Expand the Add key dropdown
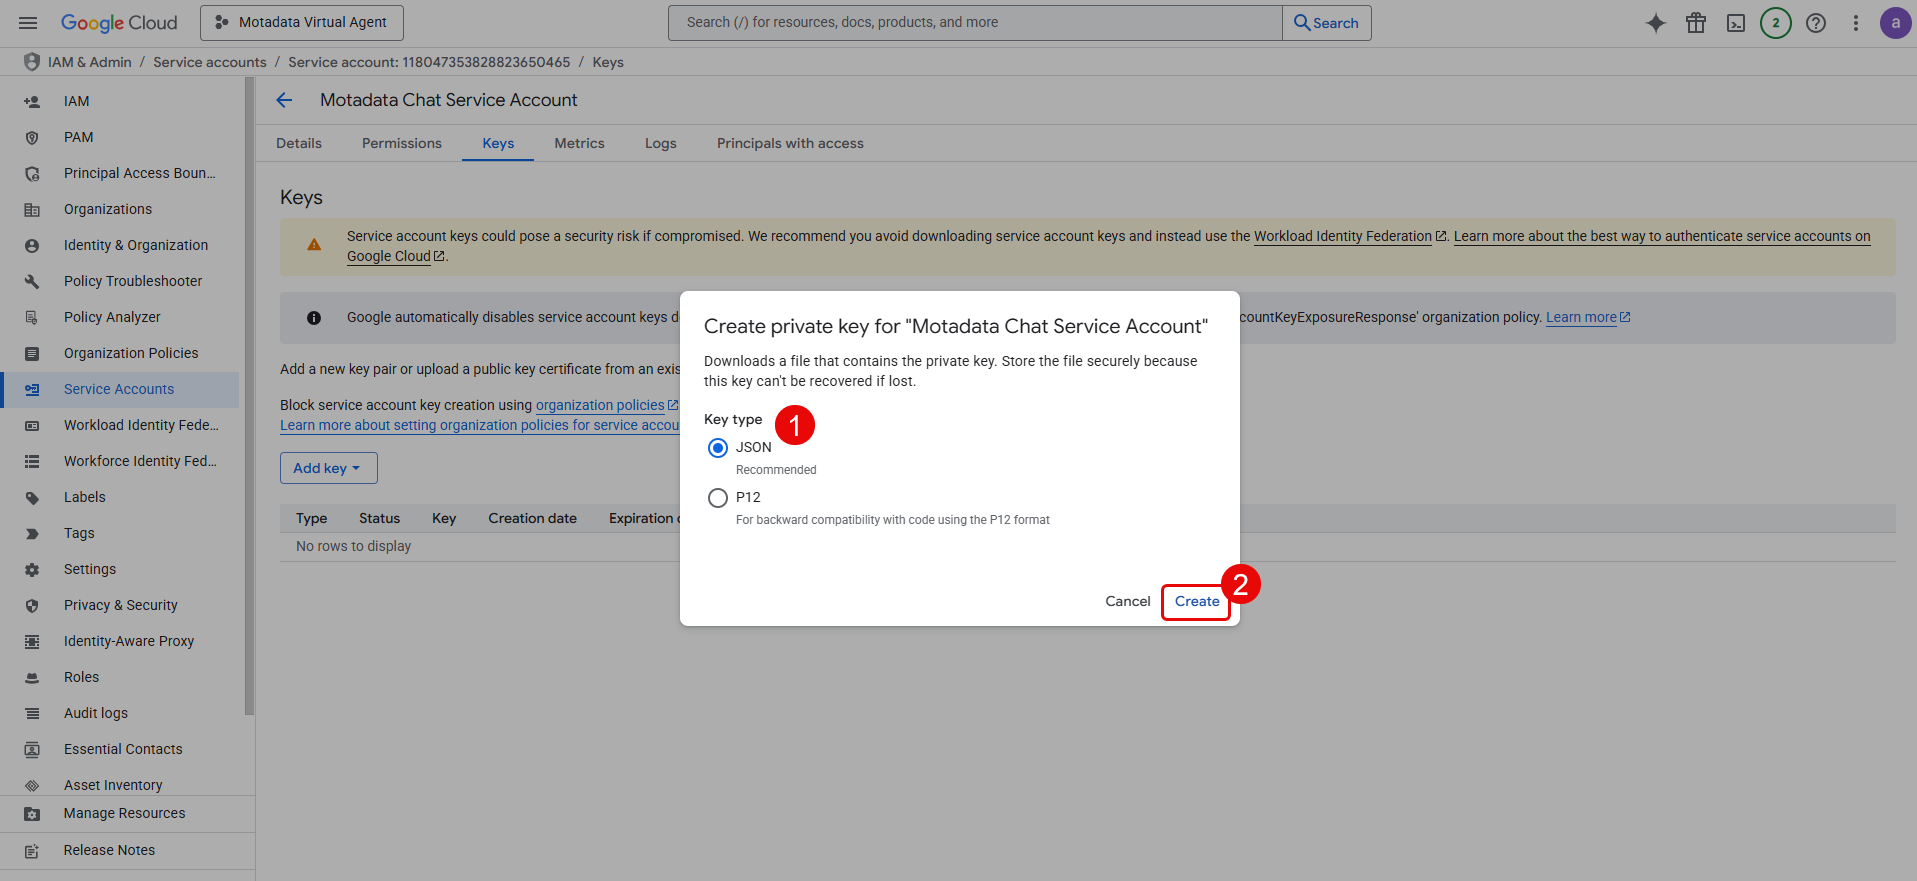The width and height of the screenshot is (1917, 881). [x=328, y=468]
